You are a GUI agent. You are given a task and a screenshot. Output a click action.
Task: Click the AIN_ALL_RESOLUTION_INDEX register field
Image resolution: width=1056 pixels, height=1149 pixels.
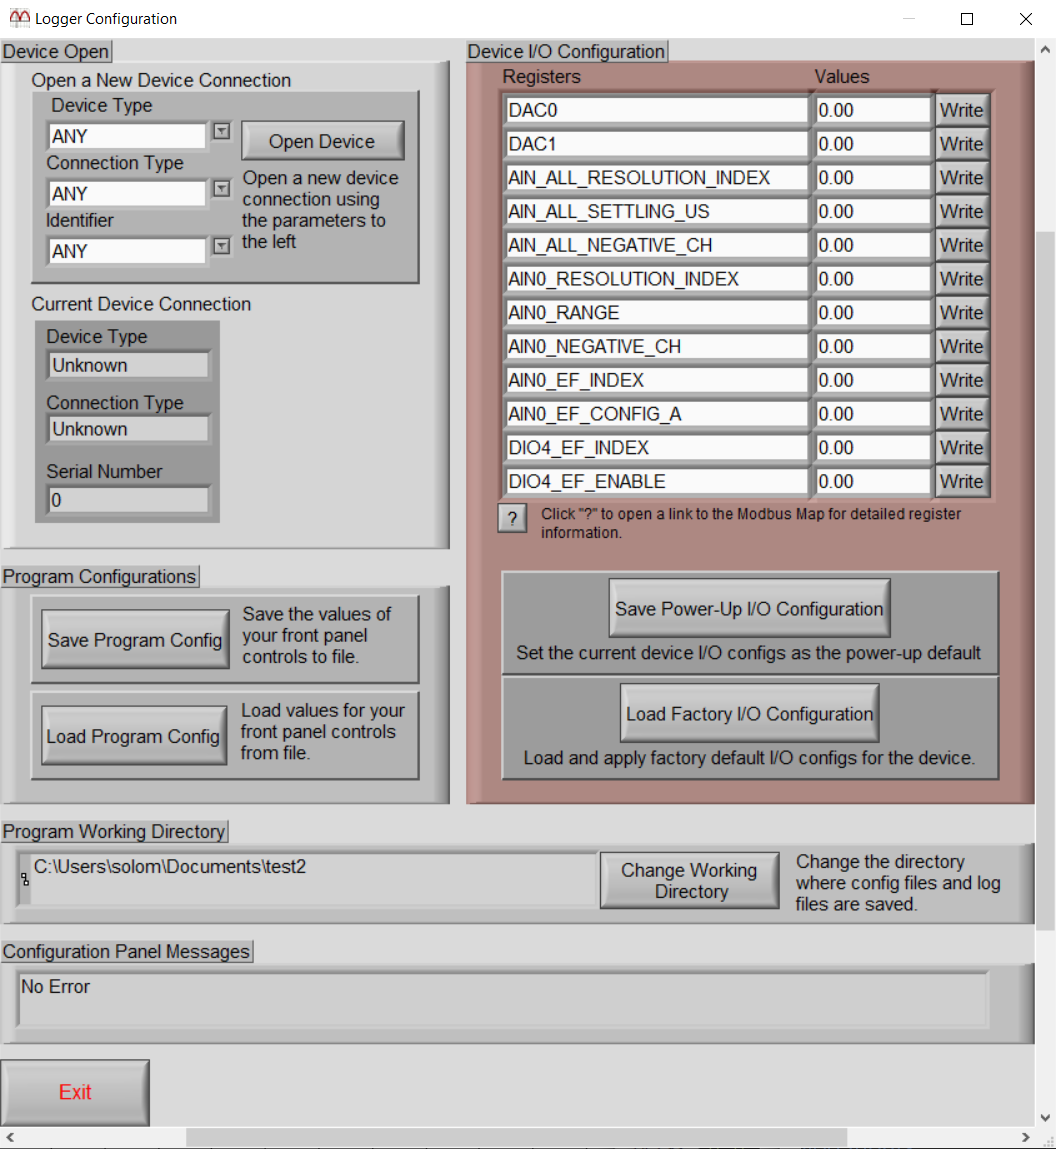[x=657, y=177]
